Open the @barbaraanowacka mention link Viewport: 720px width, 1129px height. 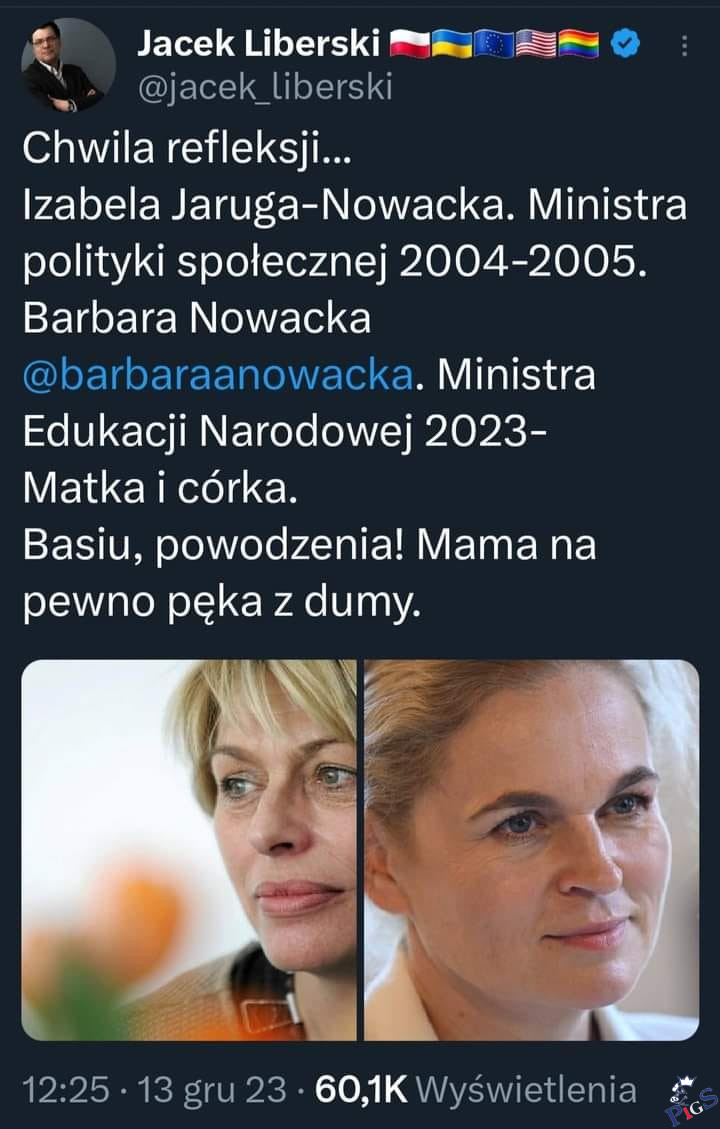tap(217, 375)
